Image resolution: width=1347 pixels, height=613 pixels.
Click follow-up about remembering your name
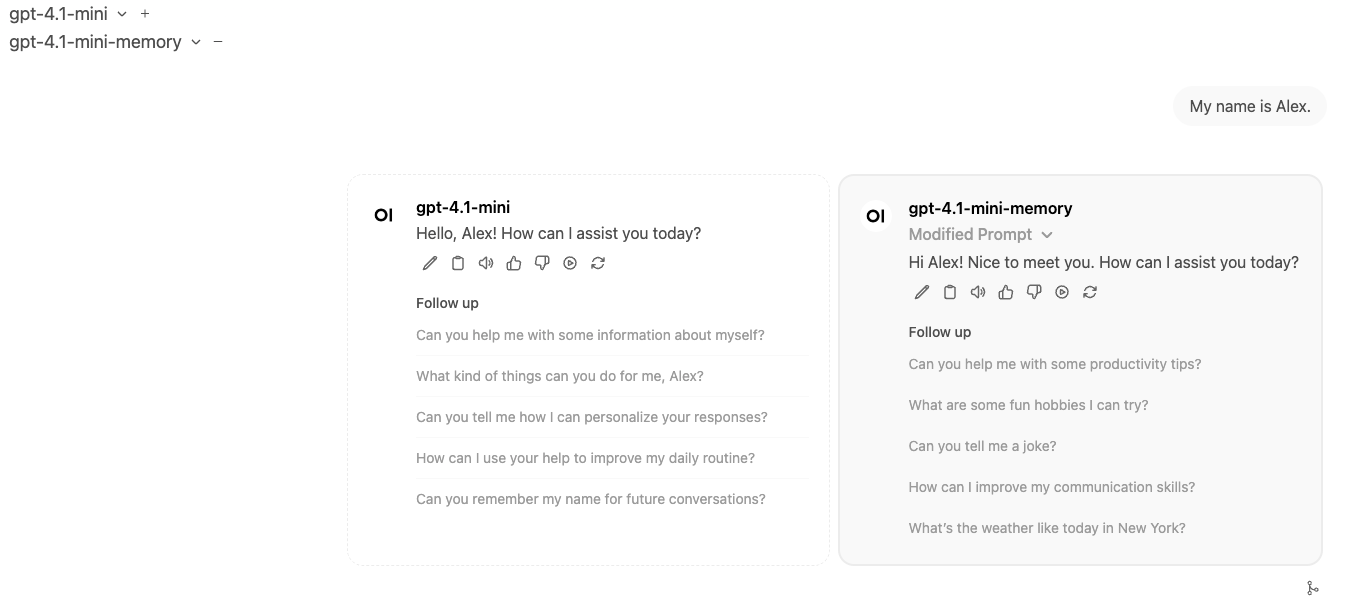(590, 498)
